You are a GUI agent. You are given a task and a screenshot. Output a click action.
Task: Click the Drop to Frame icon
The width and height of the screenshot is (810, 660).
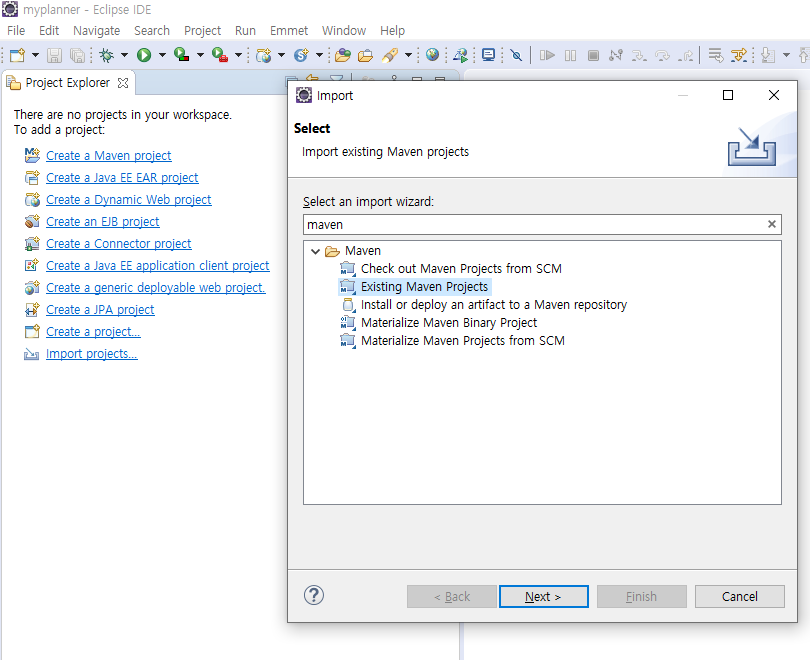[715, 55]
